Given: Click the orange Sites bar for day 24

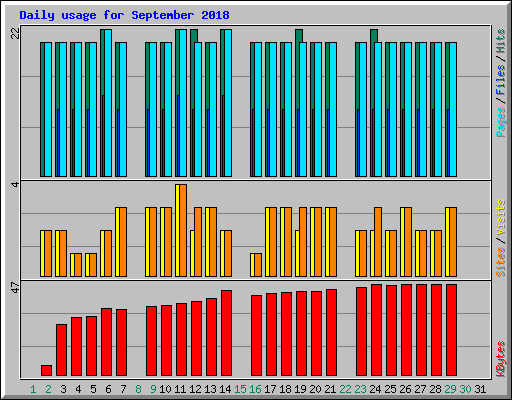Looking at the screenshot, I should click(378, 242).
